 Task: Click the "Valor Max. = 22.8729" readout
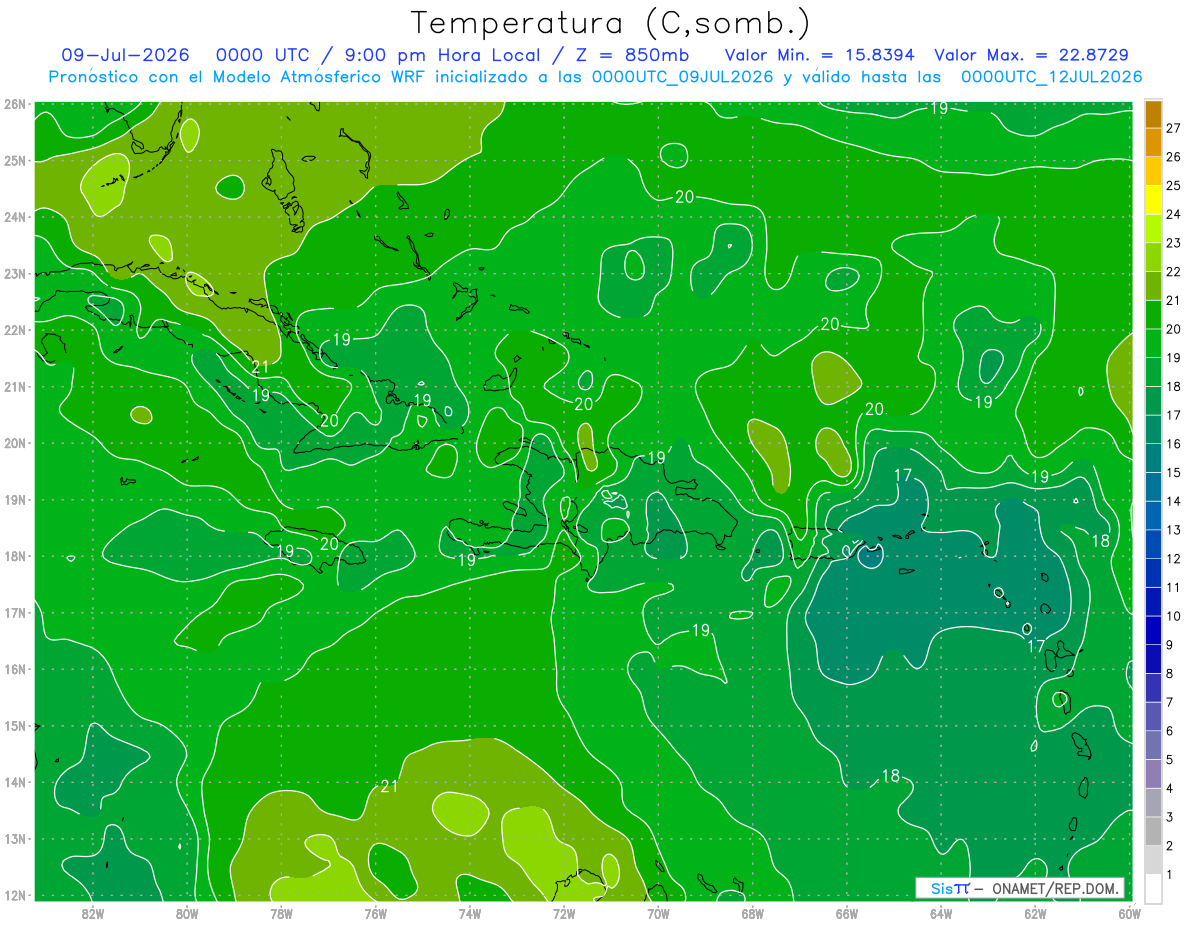click(1032, 55)
